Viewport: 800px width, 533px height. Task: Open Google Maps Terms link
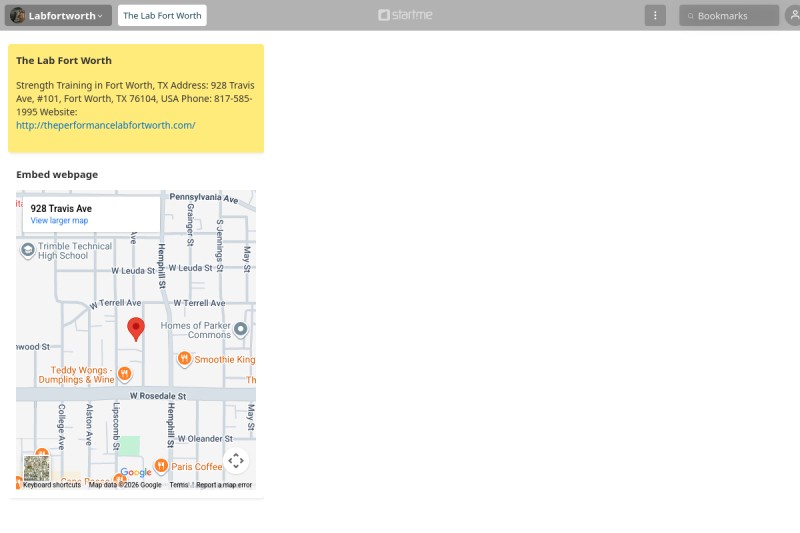[x=179, y=485]
